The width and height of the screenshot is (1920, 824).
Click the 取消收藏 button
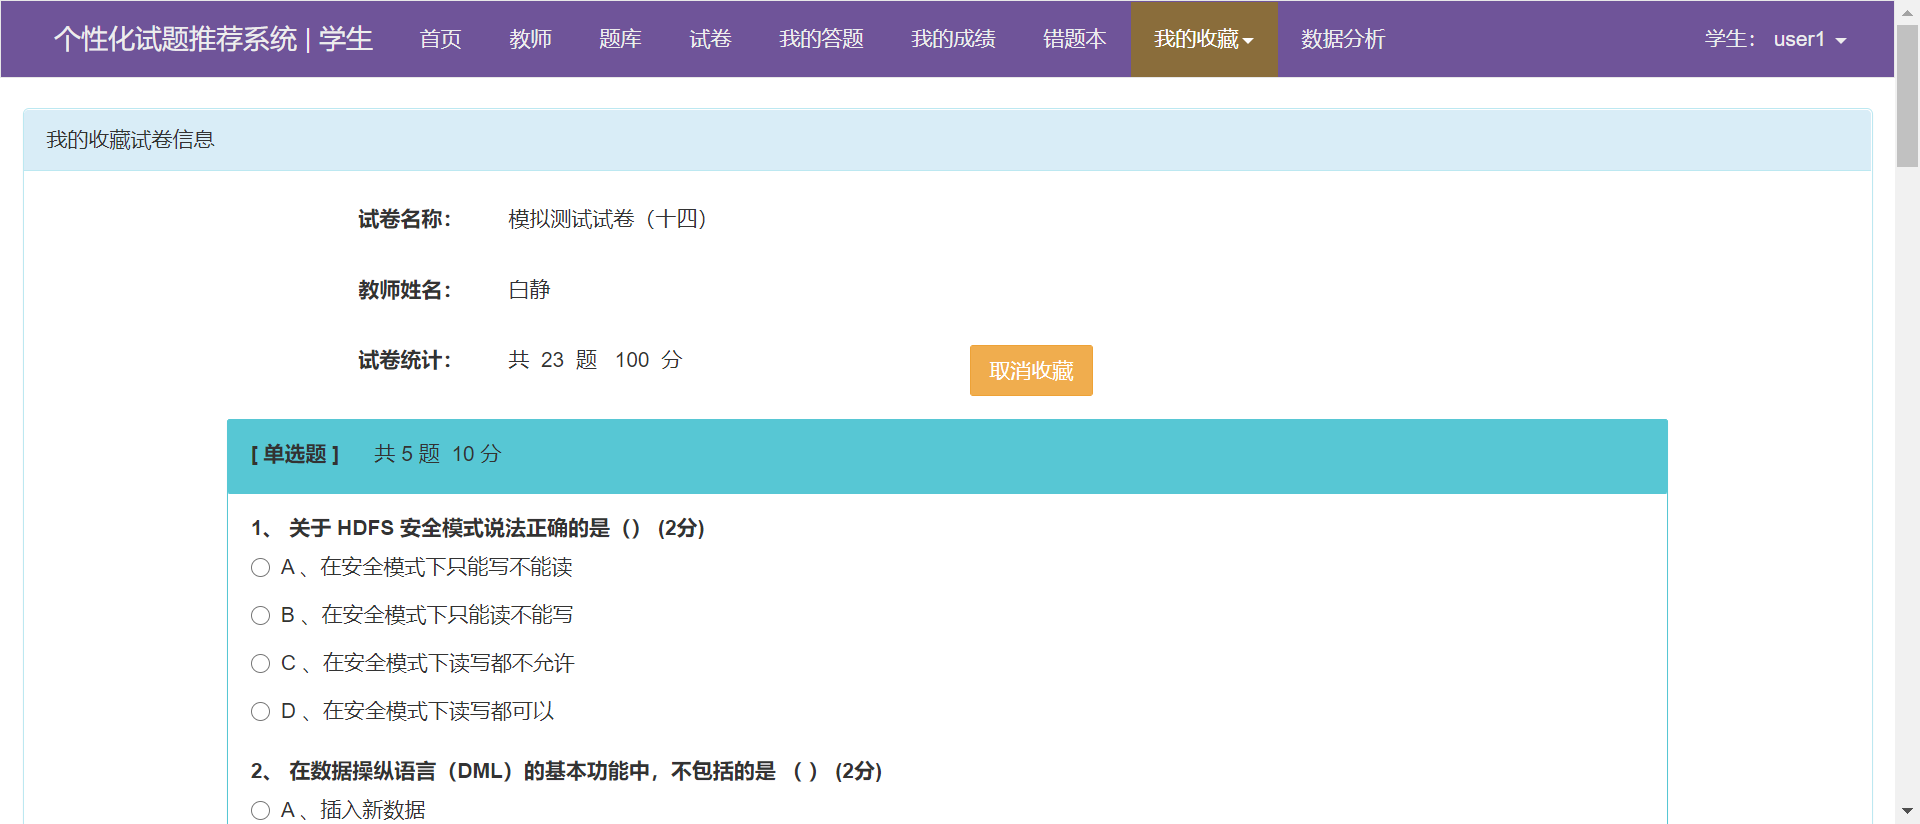(1031, 370)
